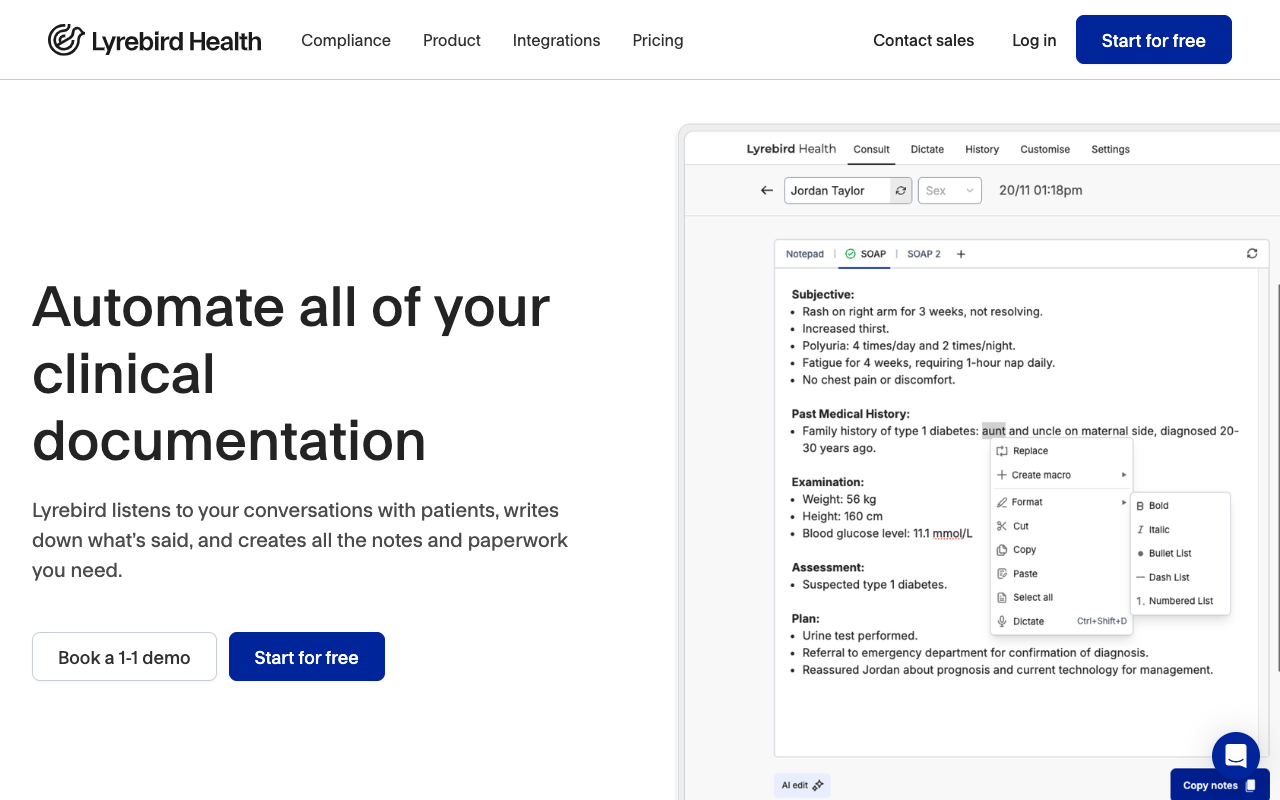Open the chat support bubble icon
1280x800 pixels.
coord(1235,755)
